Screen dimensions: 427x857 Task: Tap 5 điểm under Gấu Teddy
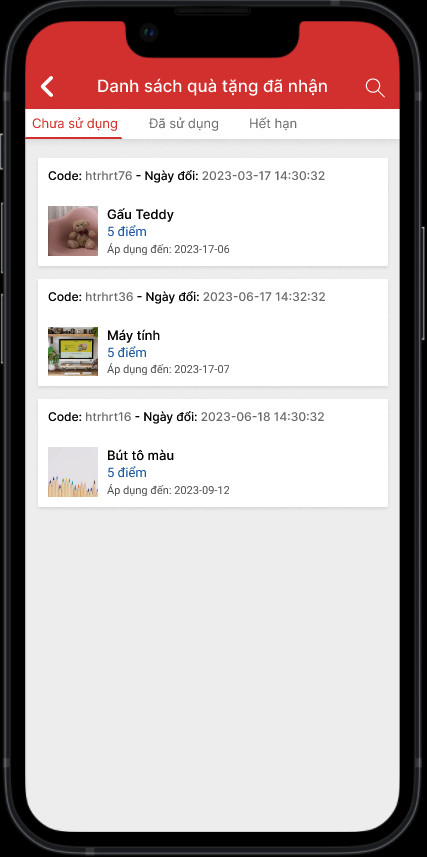(x=127, y=232)
